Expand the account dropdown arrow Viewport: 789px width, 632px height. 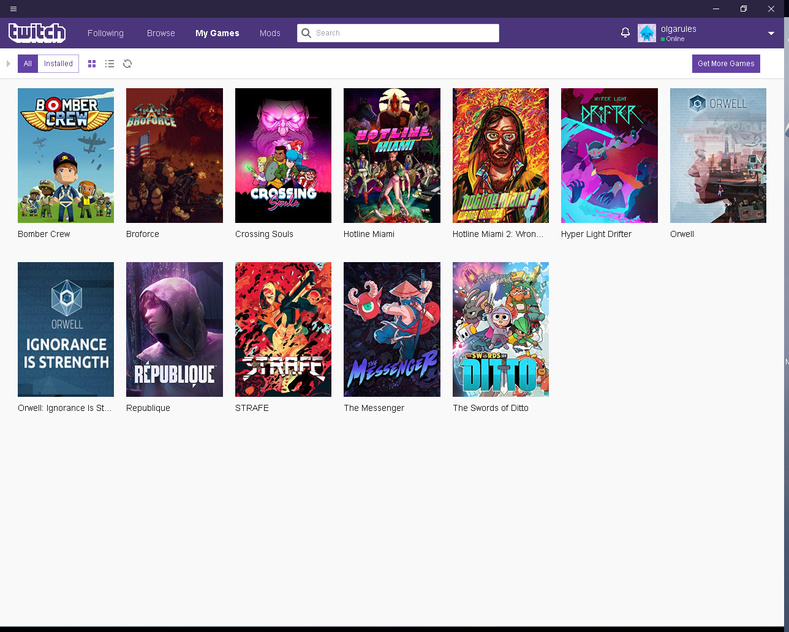pyautogui.click(x=771, y=33)
